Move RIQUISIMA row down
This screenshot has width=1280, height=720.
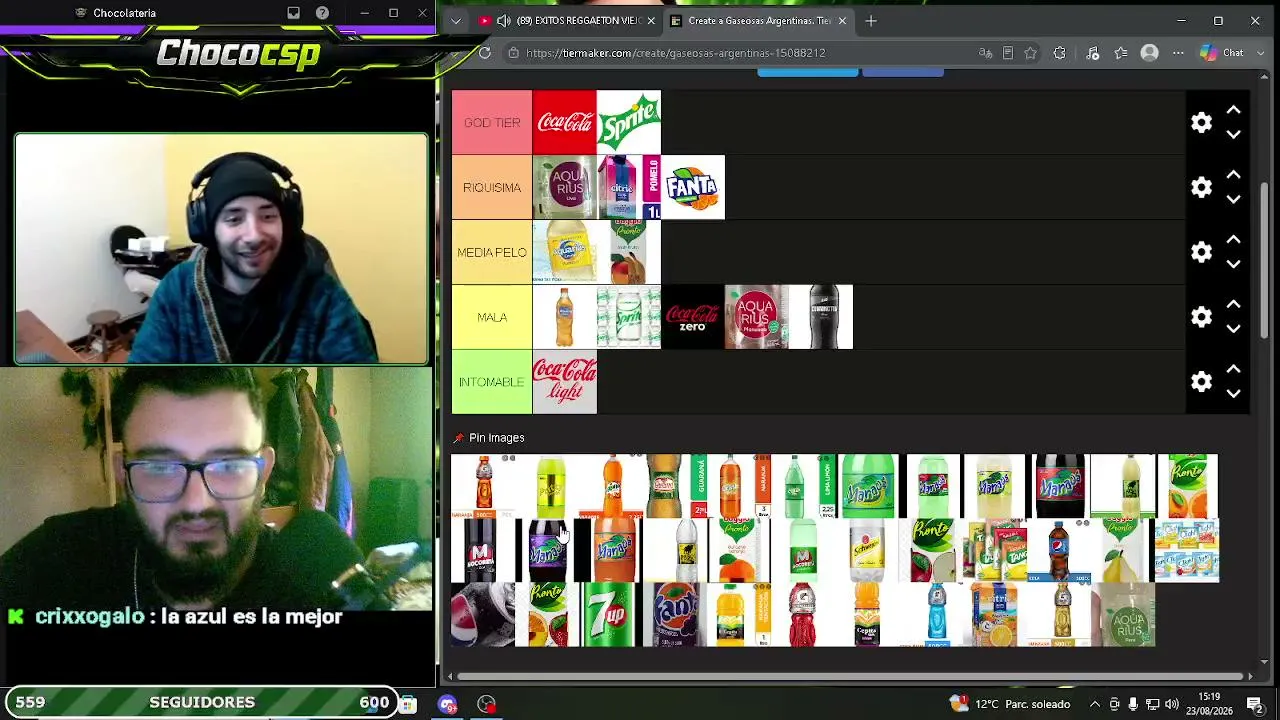(1233, 199)
